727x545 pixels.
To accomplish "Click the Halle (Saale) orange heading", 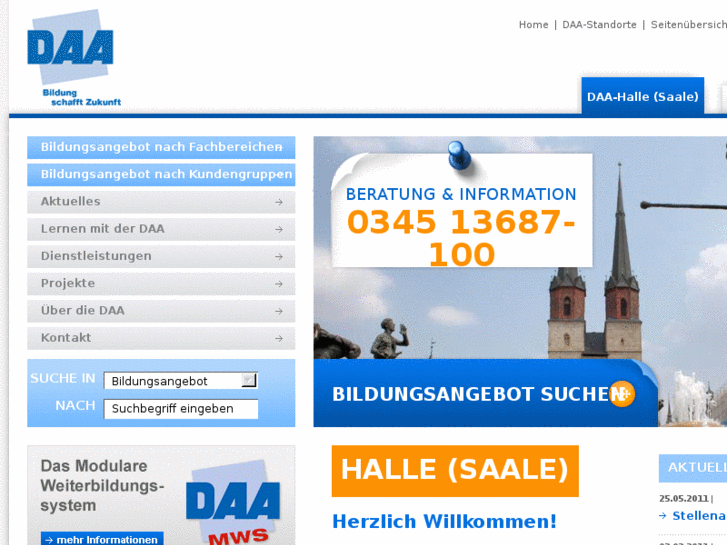I will [455, 471].
